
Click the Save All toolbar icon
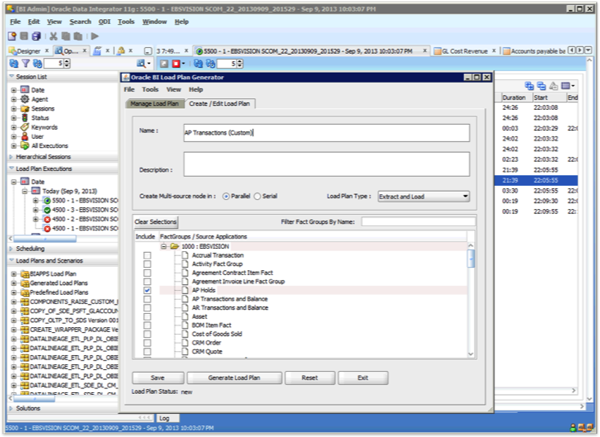(36, 36)
